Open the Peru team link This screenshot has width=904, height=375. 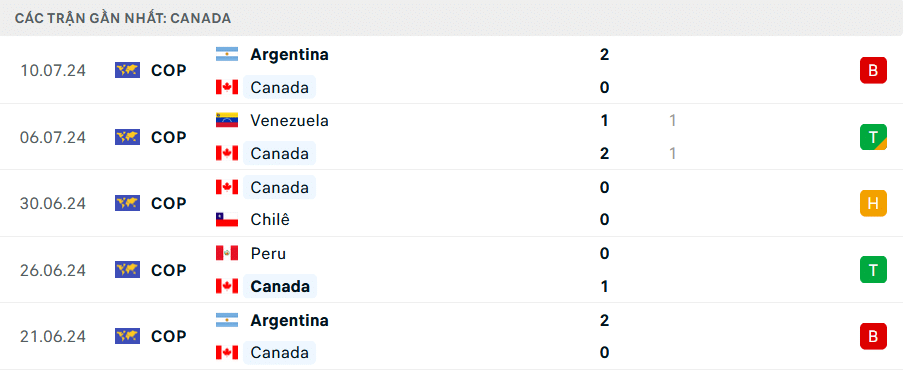pos(268,253)
